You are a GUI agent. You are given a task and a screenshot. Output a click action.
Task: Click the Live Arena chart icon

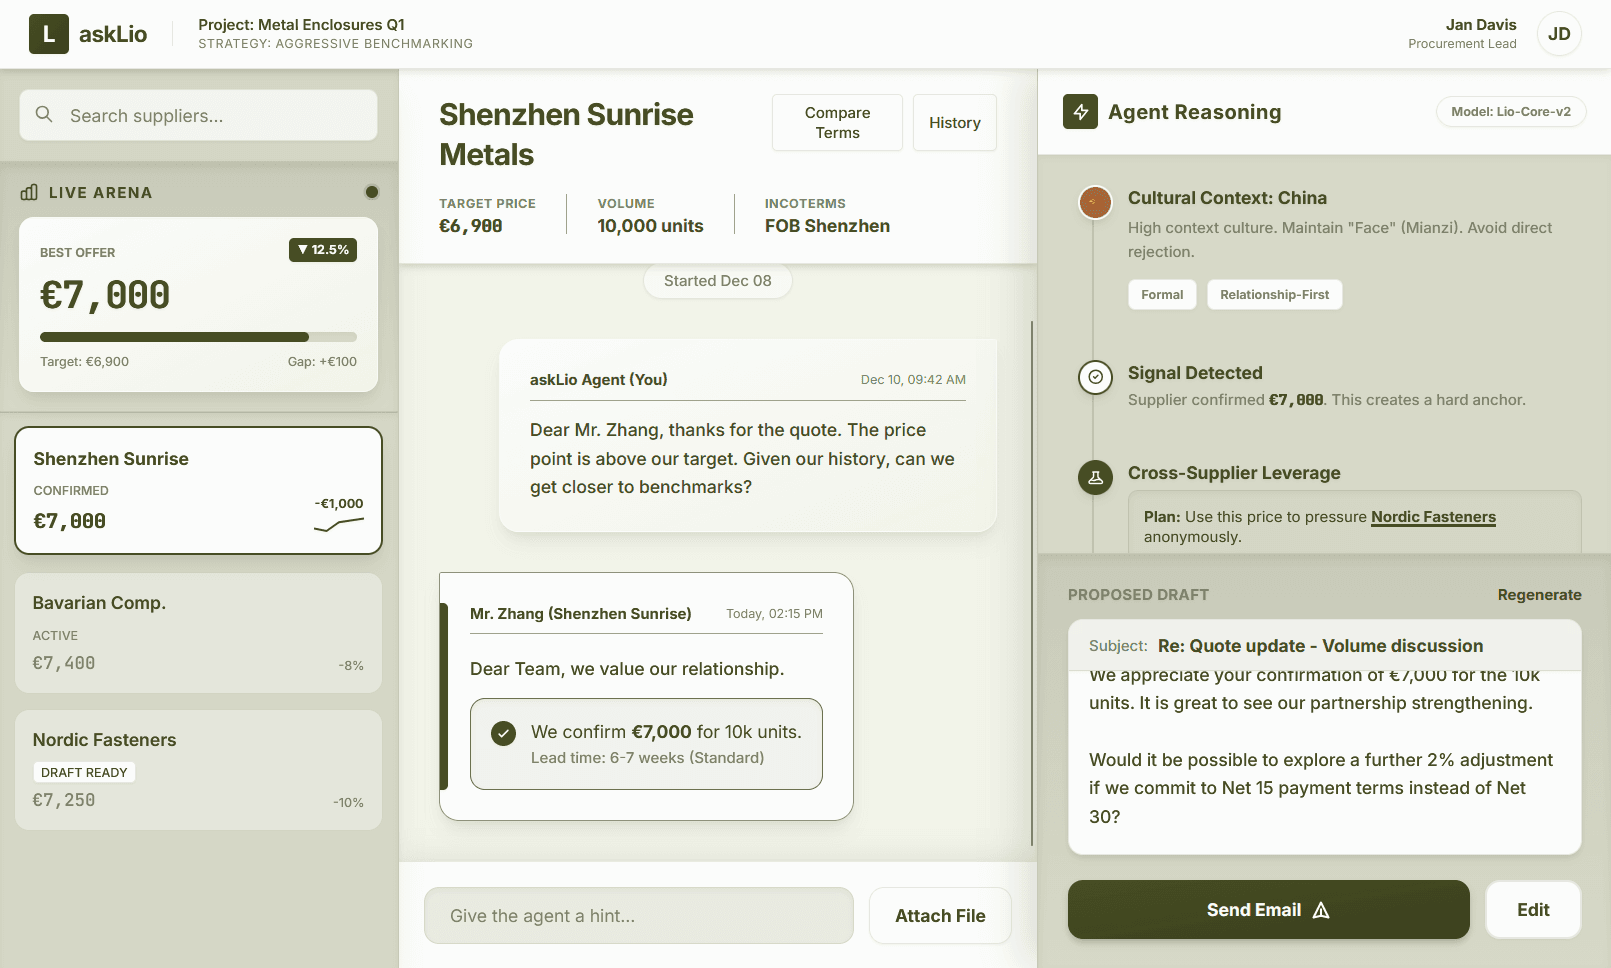(29, 192)
